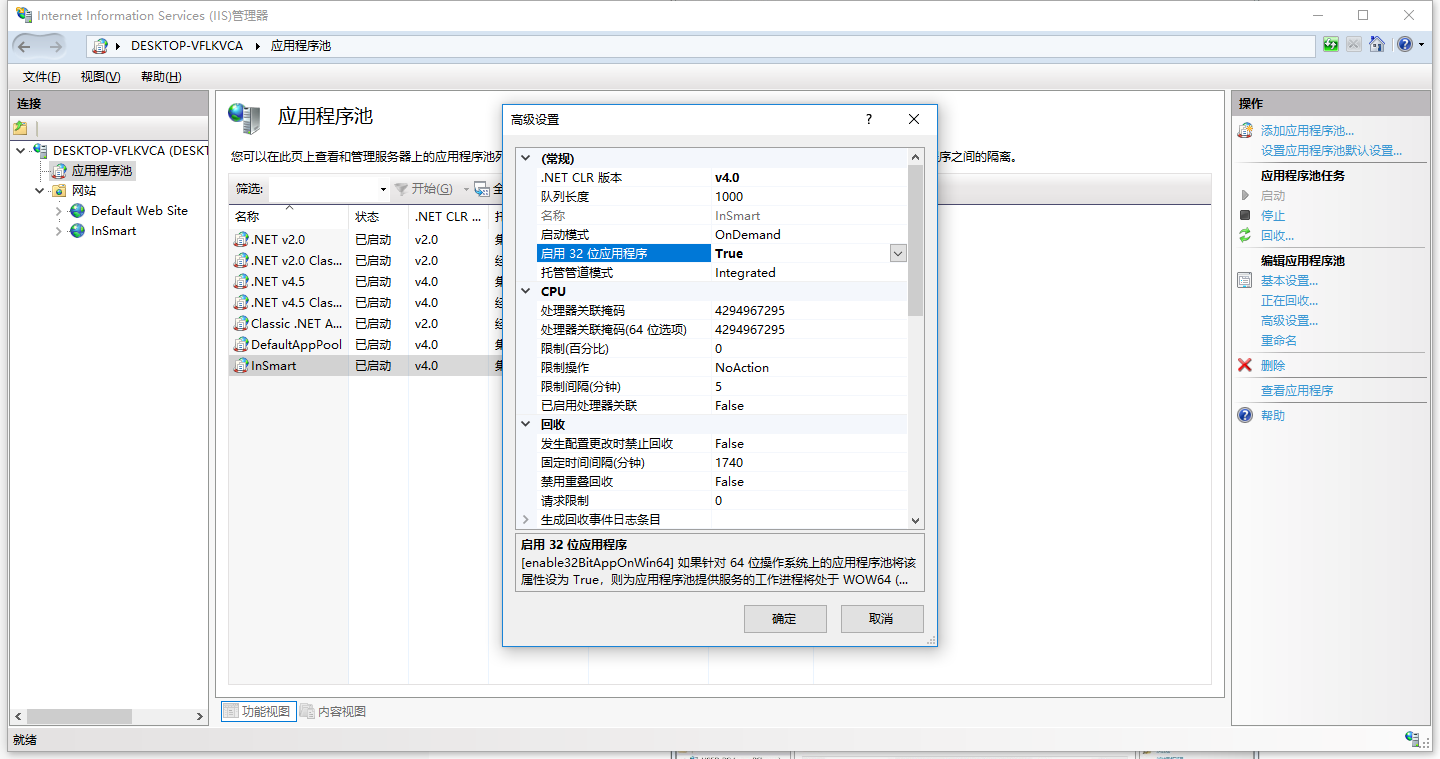This screenshot has width=1440, height=759.
Task: Click the 确定 button in 高级设置
Action: pyautogui.click(x=785, y=619)
